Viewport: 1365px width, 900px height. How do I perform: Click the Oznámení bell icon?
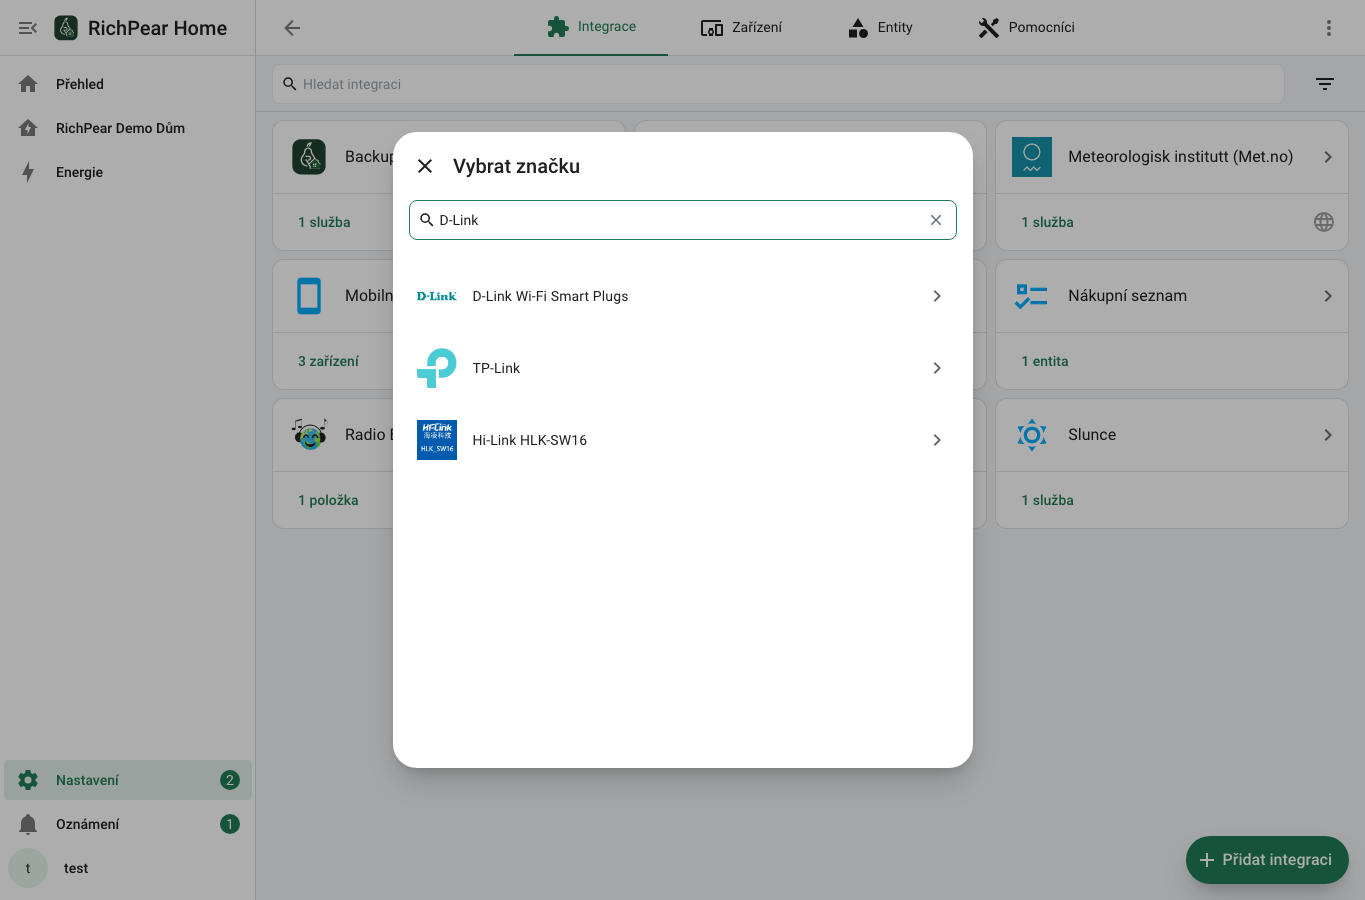(x=28, y=824)
